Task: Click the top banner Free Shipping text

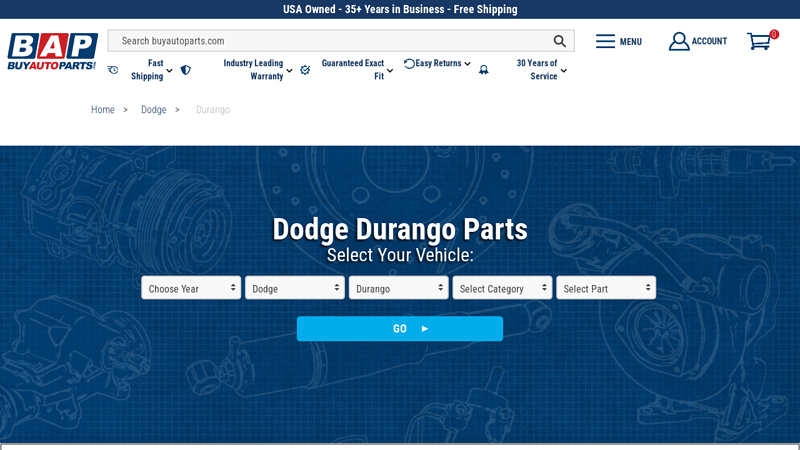Action: tap(485, 9)
